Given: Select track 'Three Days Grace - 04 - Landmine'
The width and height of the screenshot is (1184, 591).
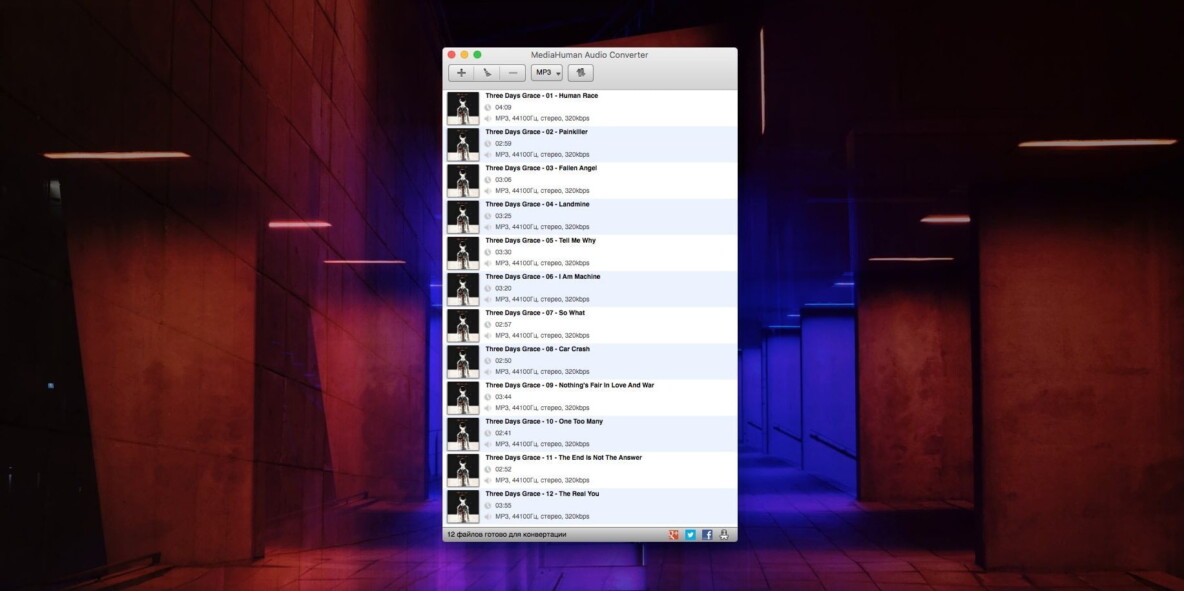Looking at the screenshot, I should [x=537, y=205].
